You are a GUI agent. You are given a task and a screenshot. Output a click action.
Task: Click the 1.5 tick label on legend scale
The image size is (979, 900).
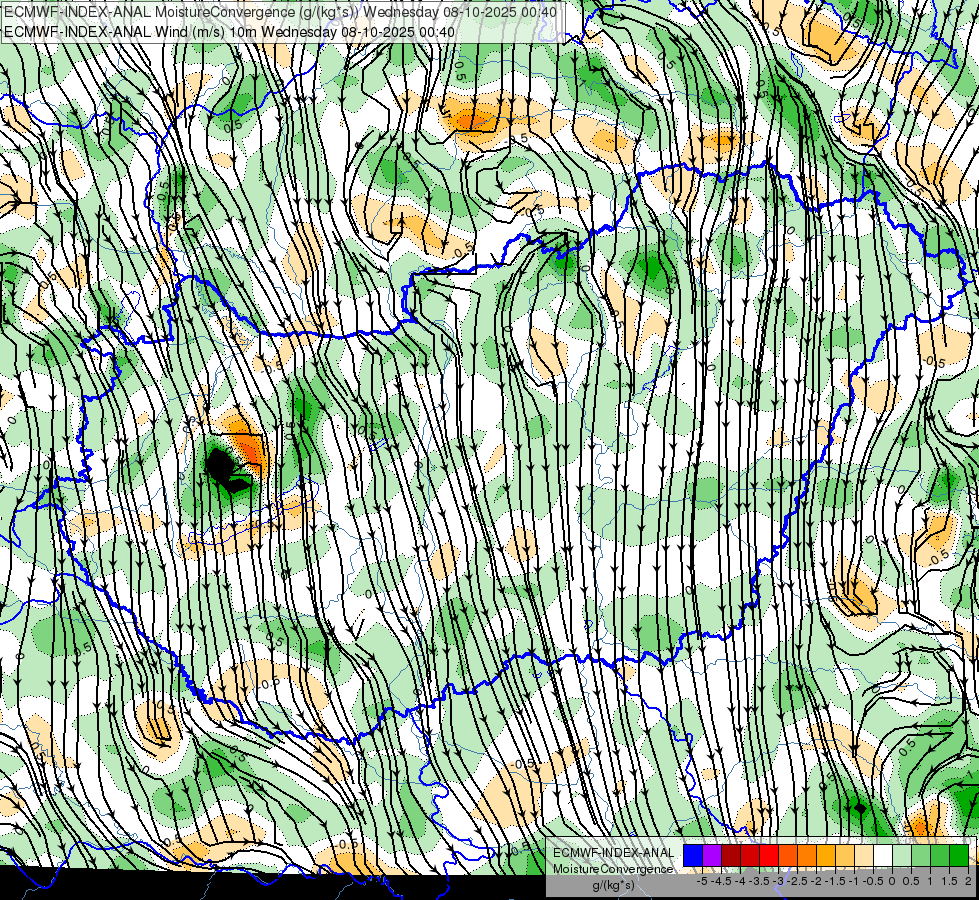point(950,881)
